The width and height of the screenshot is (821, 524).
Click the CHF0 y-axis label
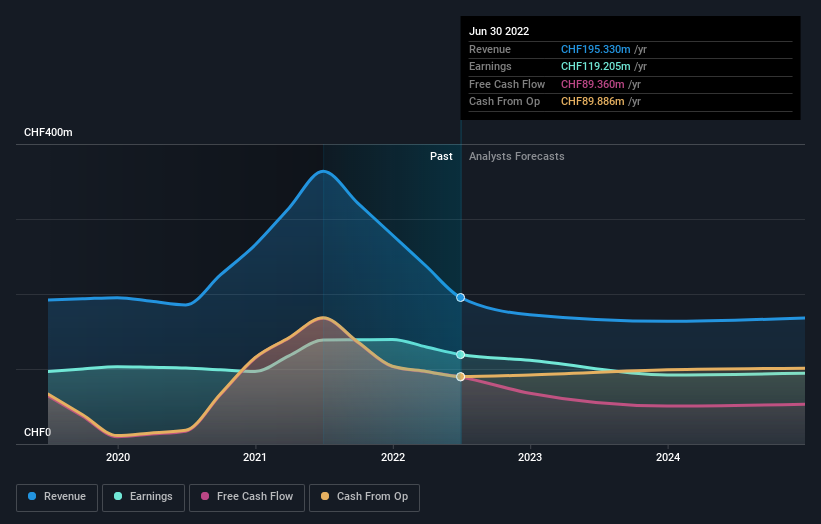tap(38, 432)
